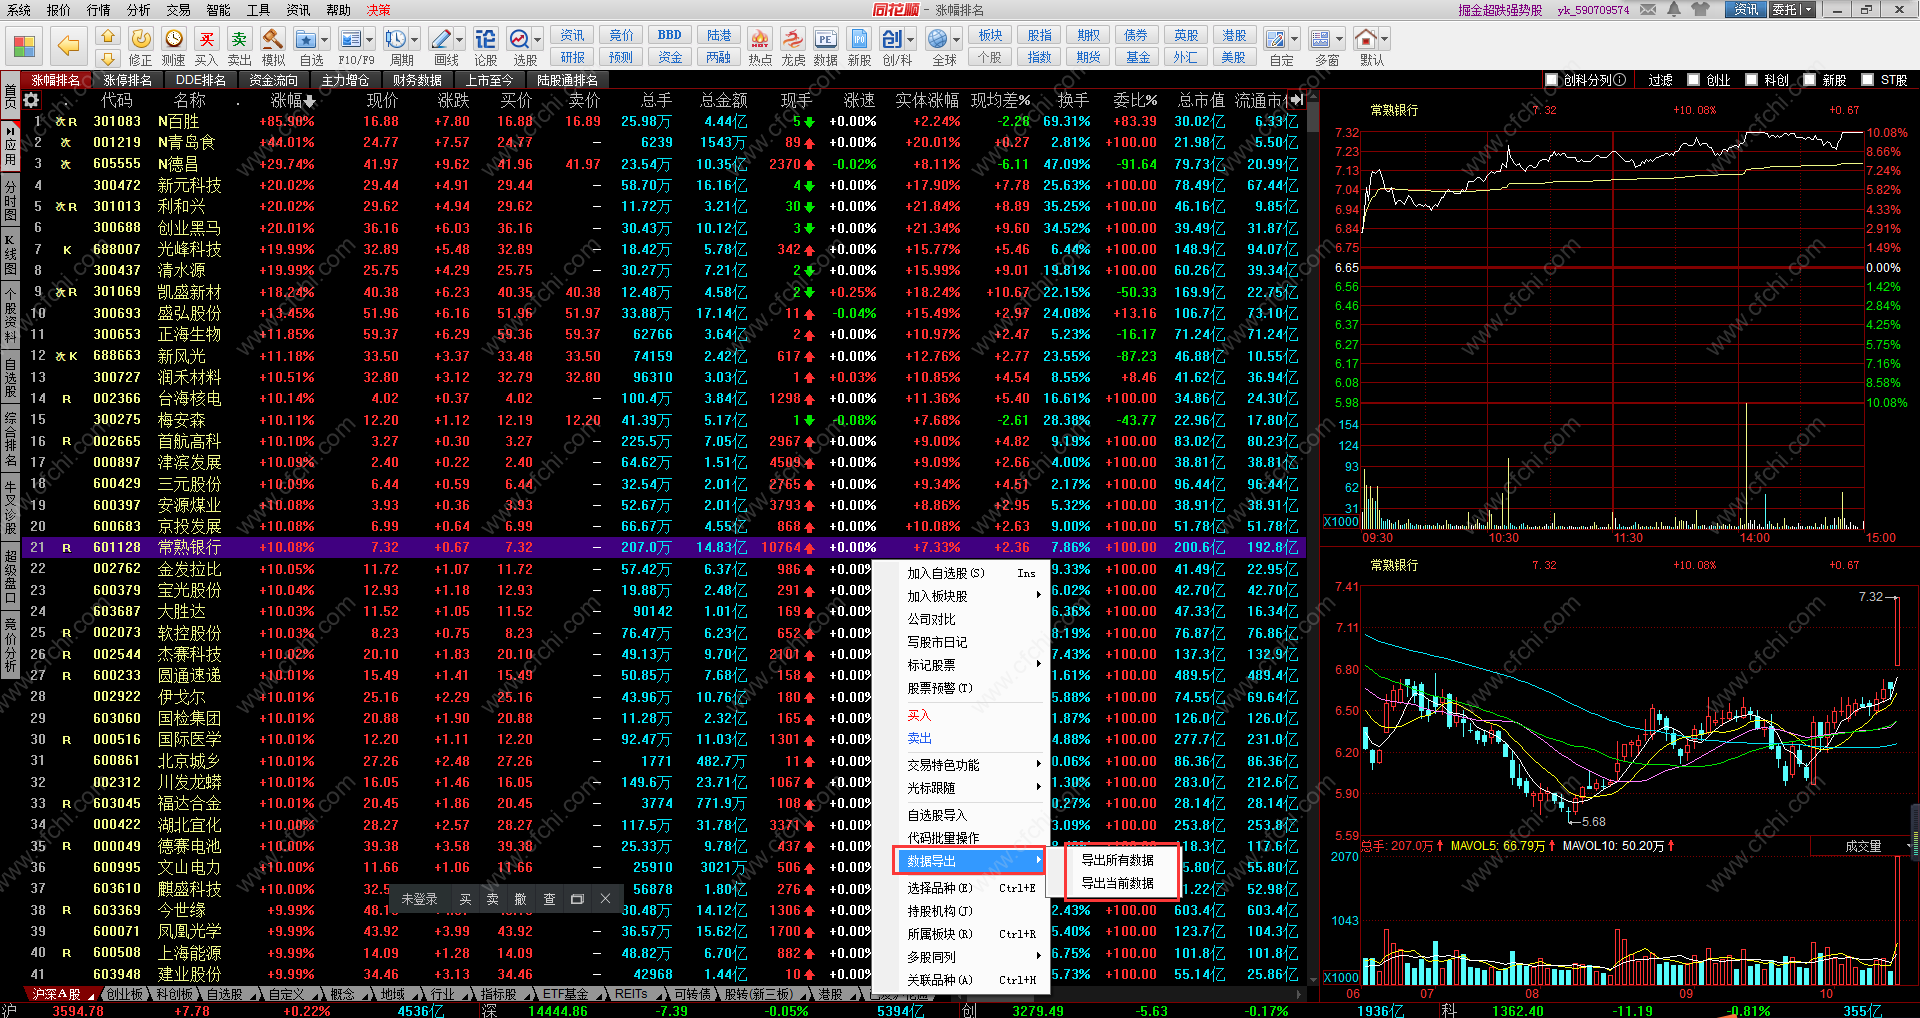Click the back arrow toolbar icon
This screenshot has height=1018, width=1920.
click(68, 46)
